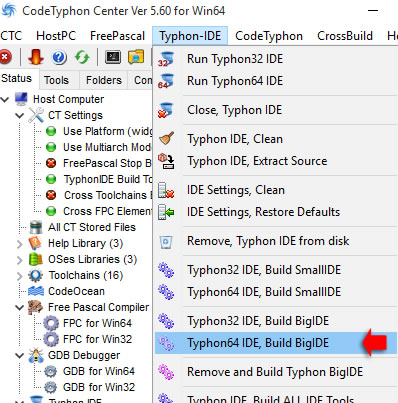
Task: Toggle Use Platform green status light
Action: pos(51,131)
